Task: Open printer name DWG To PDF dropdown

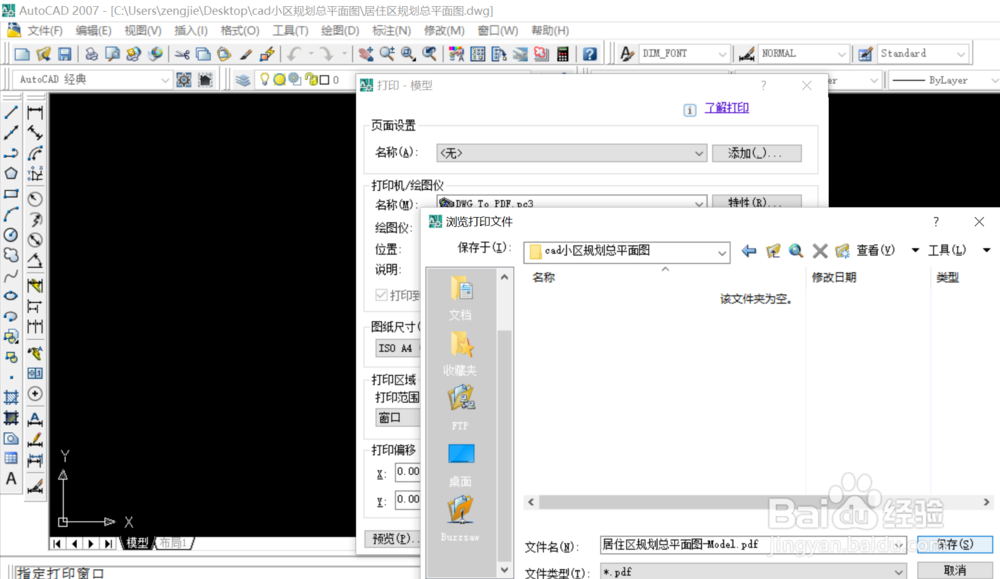Action: point(571,202)
